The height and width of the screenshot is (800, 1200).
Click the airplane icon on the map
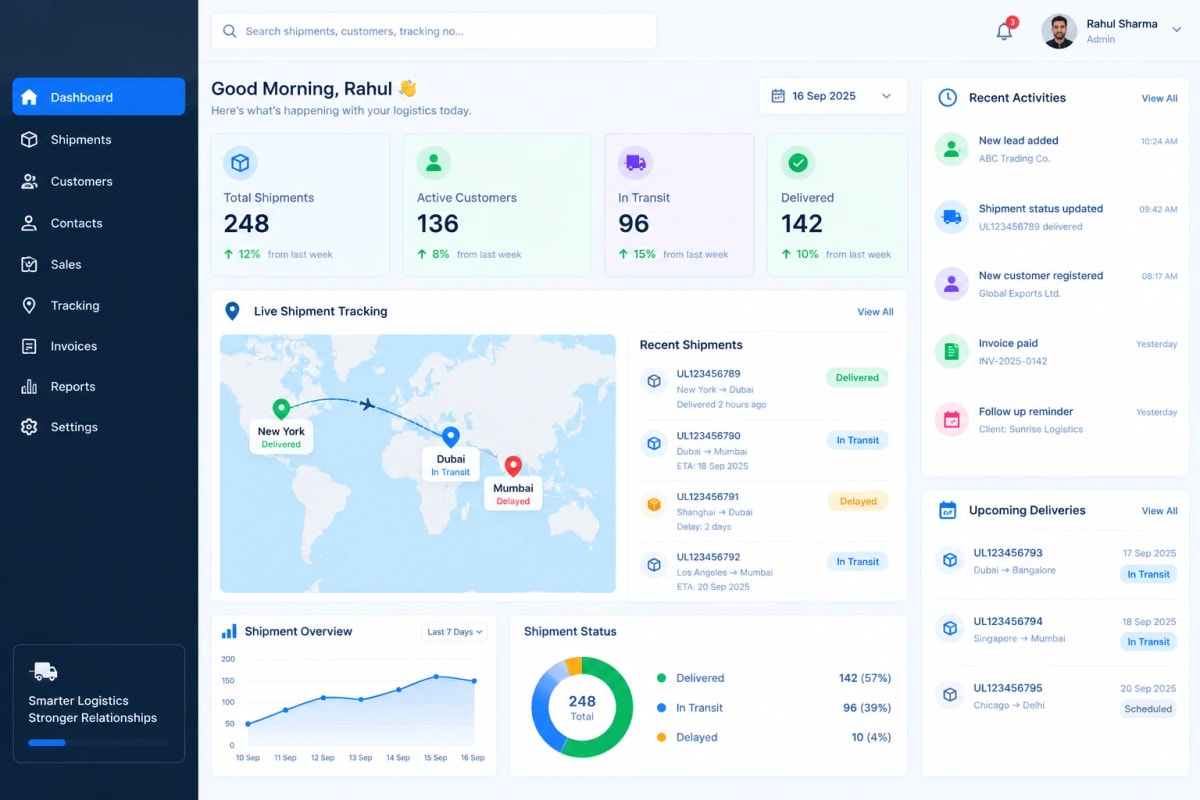pyautogui.click(x=367, y=404)
